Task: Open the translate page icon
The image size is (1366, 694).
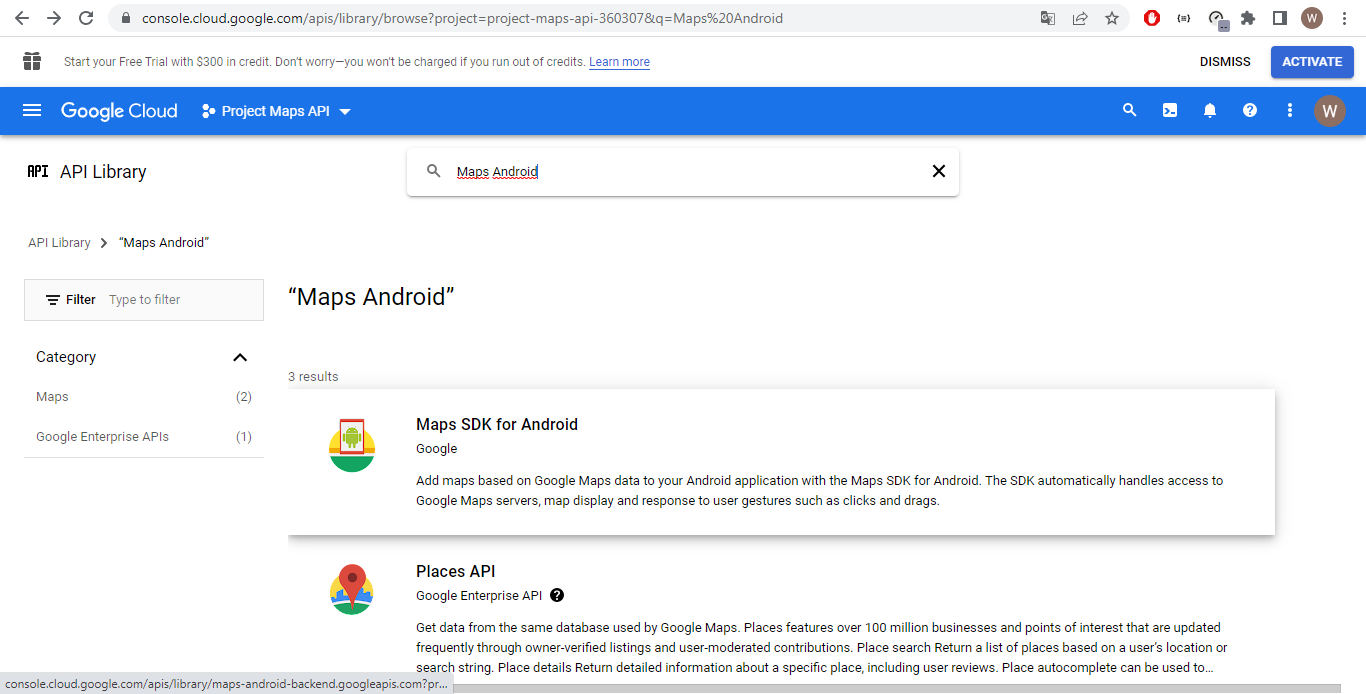Action: (x=1048, y=18)
